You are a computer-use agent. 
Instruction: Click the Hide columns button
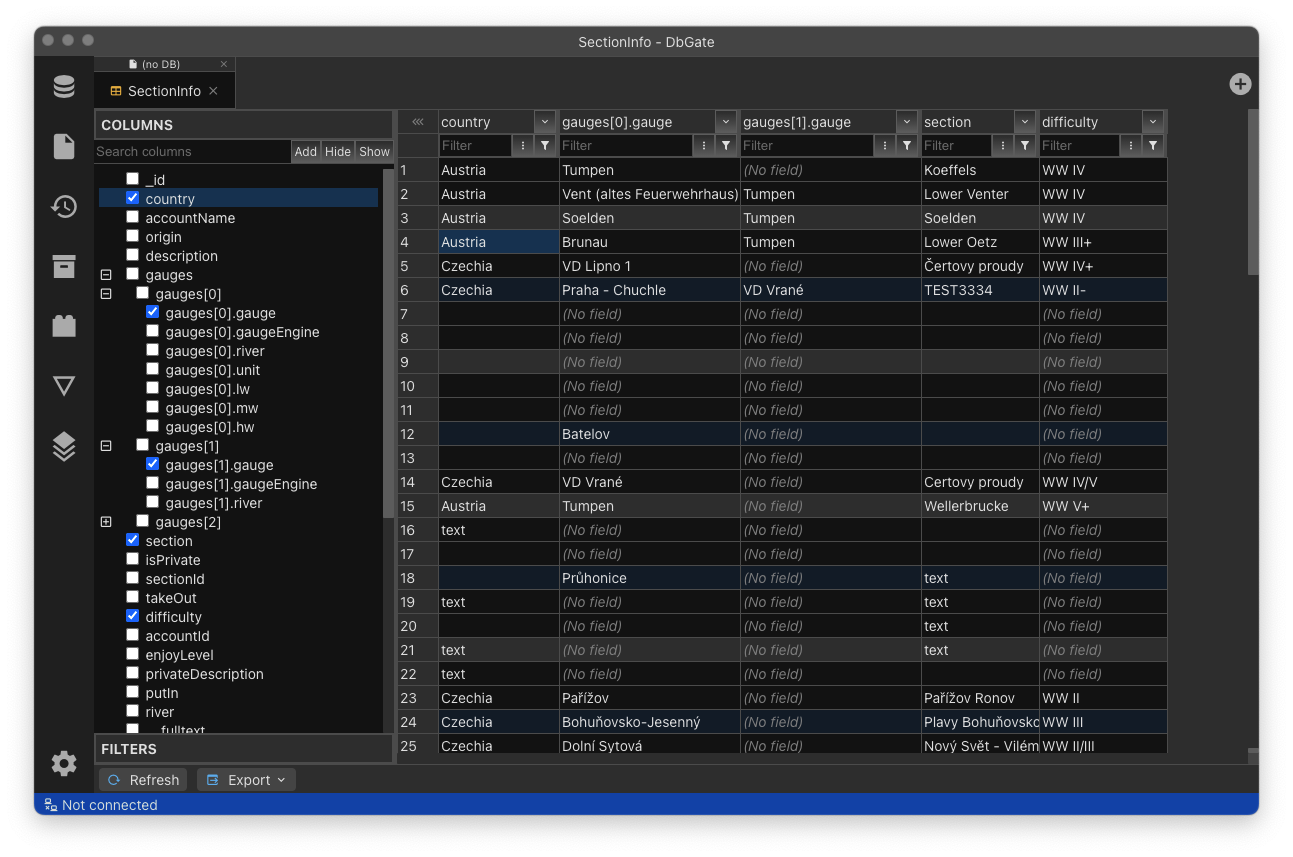[338, 152]
